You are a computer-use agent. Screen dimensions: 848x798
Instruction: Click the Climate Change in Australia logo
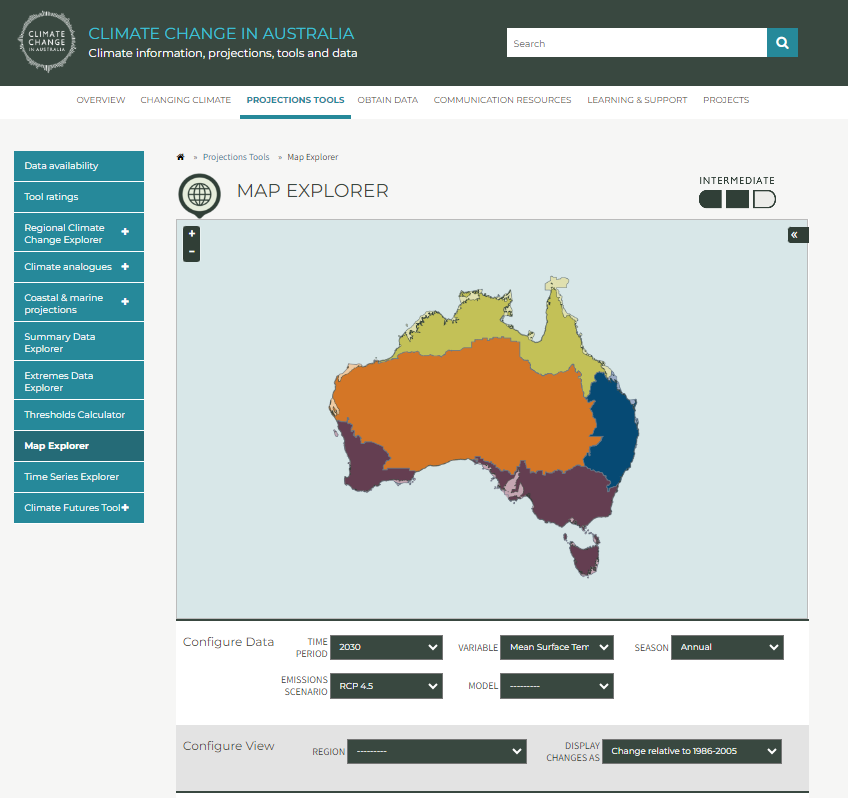pos(46,41)
